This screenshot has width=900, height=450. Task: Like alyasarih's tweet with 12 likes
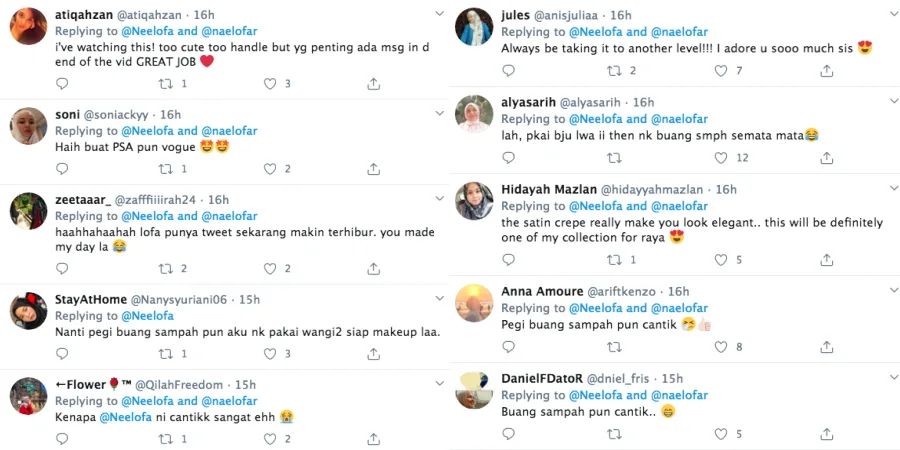pos(716,158)
